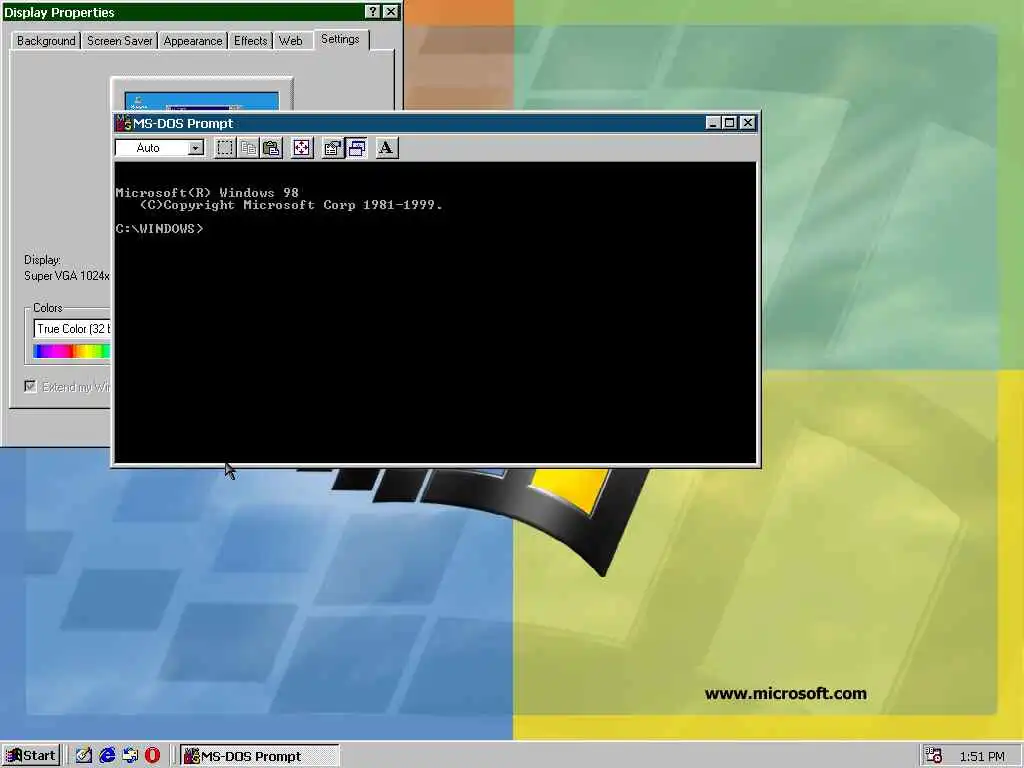Screen dimensions: 1024x768
Task: Select the Settings tab in Display Properties
Action: (x=340, y=39)
